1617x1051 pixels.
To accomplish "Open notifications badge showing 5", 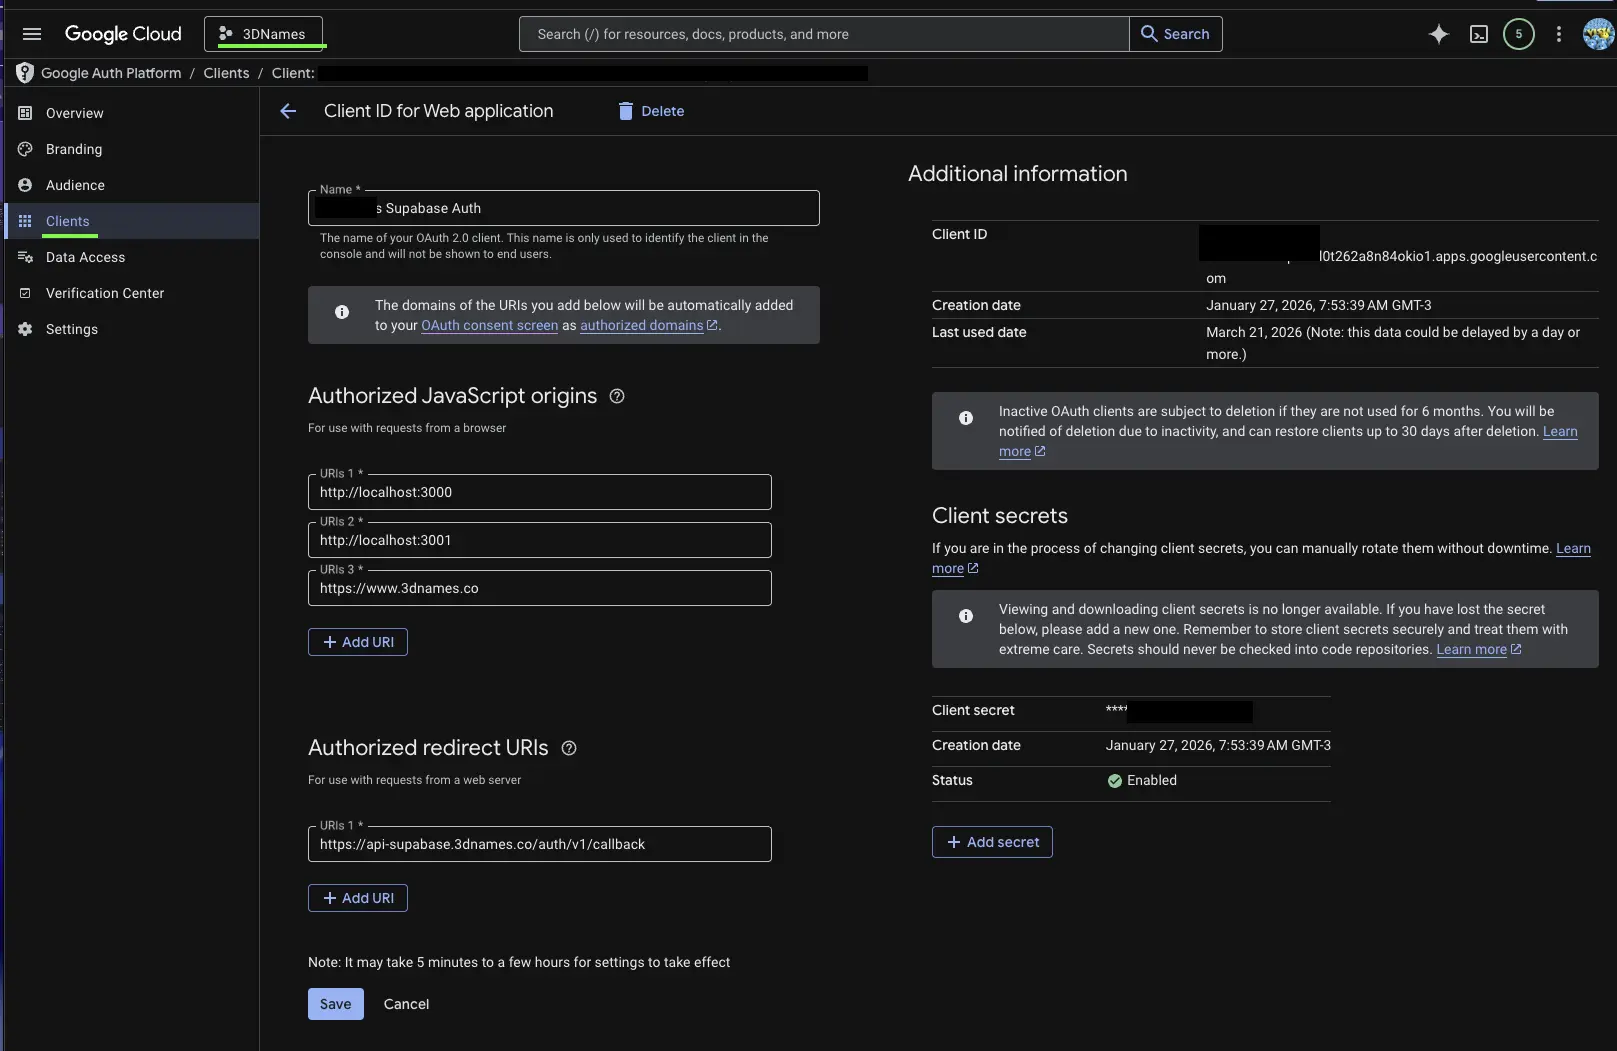I will [x=1519, y=34].
